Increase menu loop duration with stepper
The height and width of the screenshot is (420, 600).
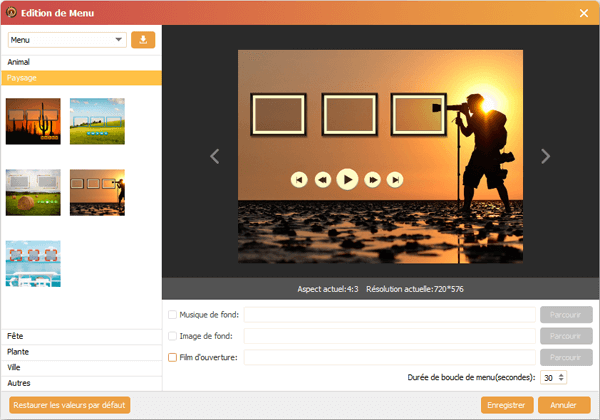coord(560,374)
